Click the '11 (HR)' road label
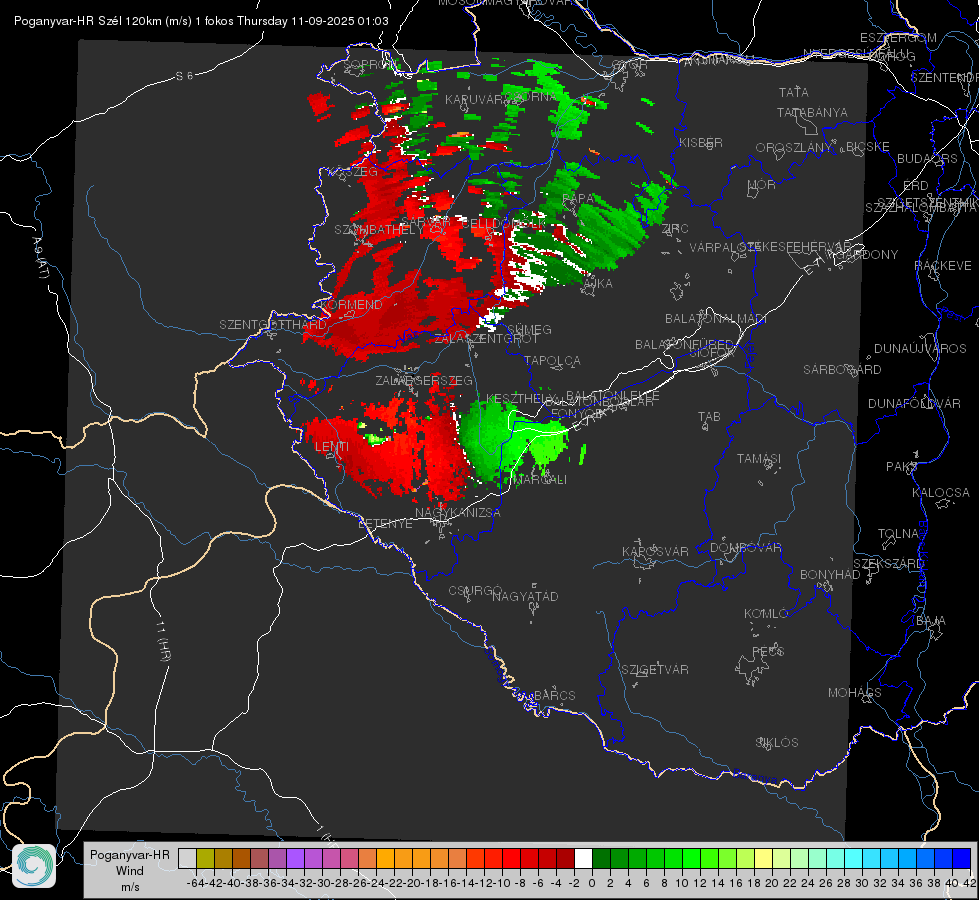 pyautogui.click(x=164, y=640)
